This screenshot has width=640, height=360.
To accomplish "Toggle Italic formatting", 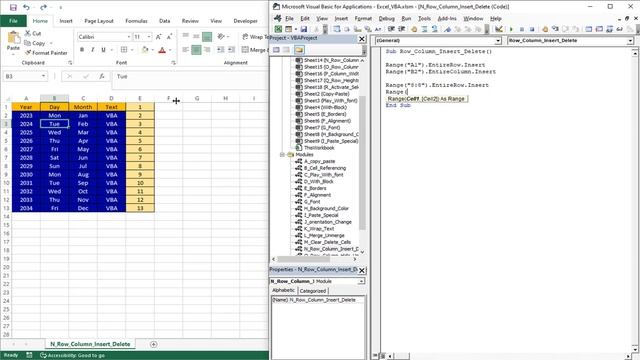I will [93, 50].
